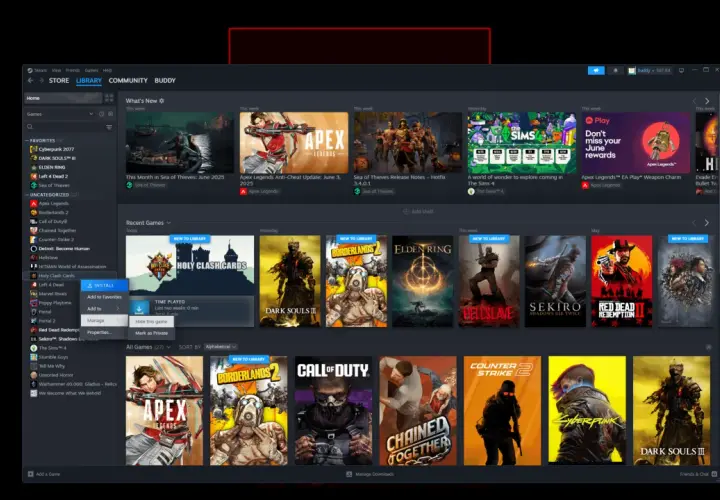Show next What's New items arrow
The height and width of the screenshot is (500, 720).
click(707, 101)
